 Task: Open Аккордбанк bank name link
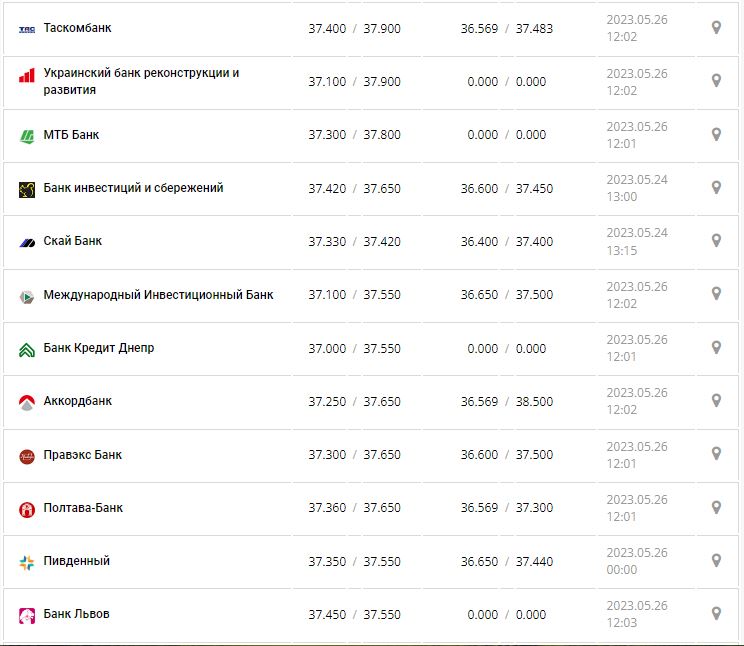click(x=78, y=401)
